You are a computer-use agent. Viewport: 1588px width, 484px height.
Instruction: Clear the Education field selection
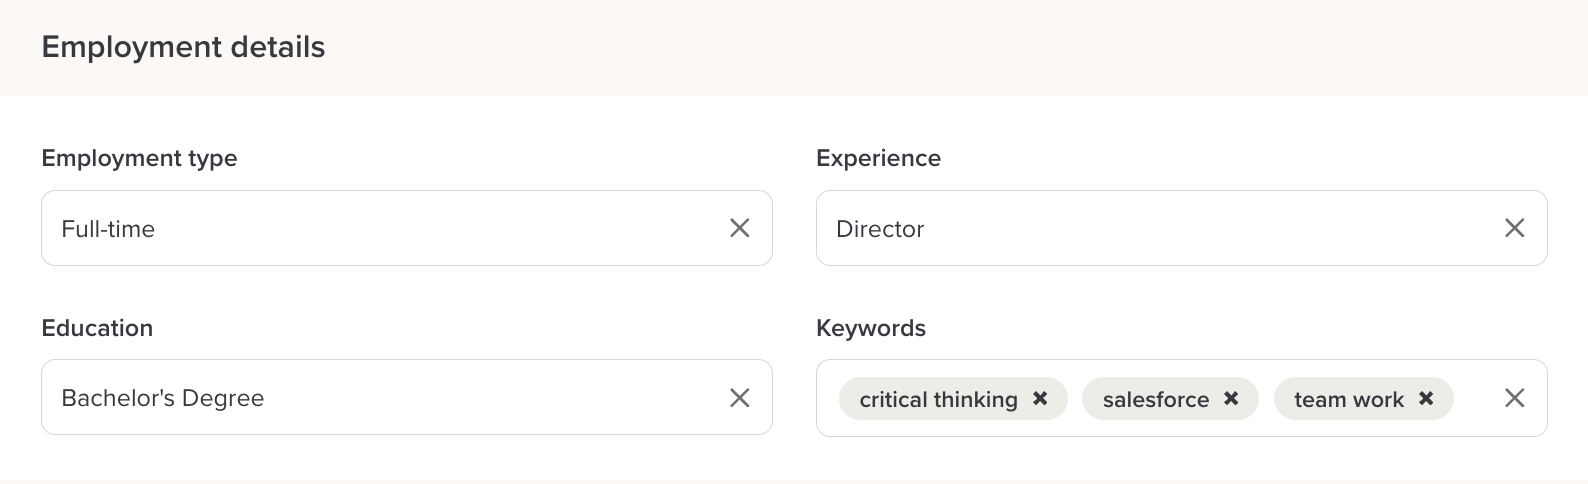point(740,398)
